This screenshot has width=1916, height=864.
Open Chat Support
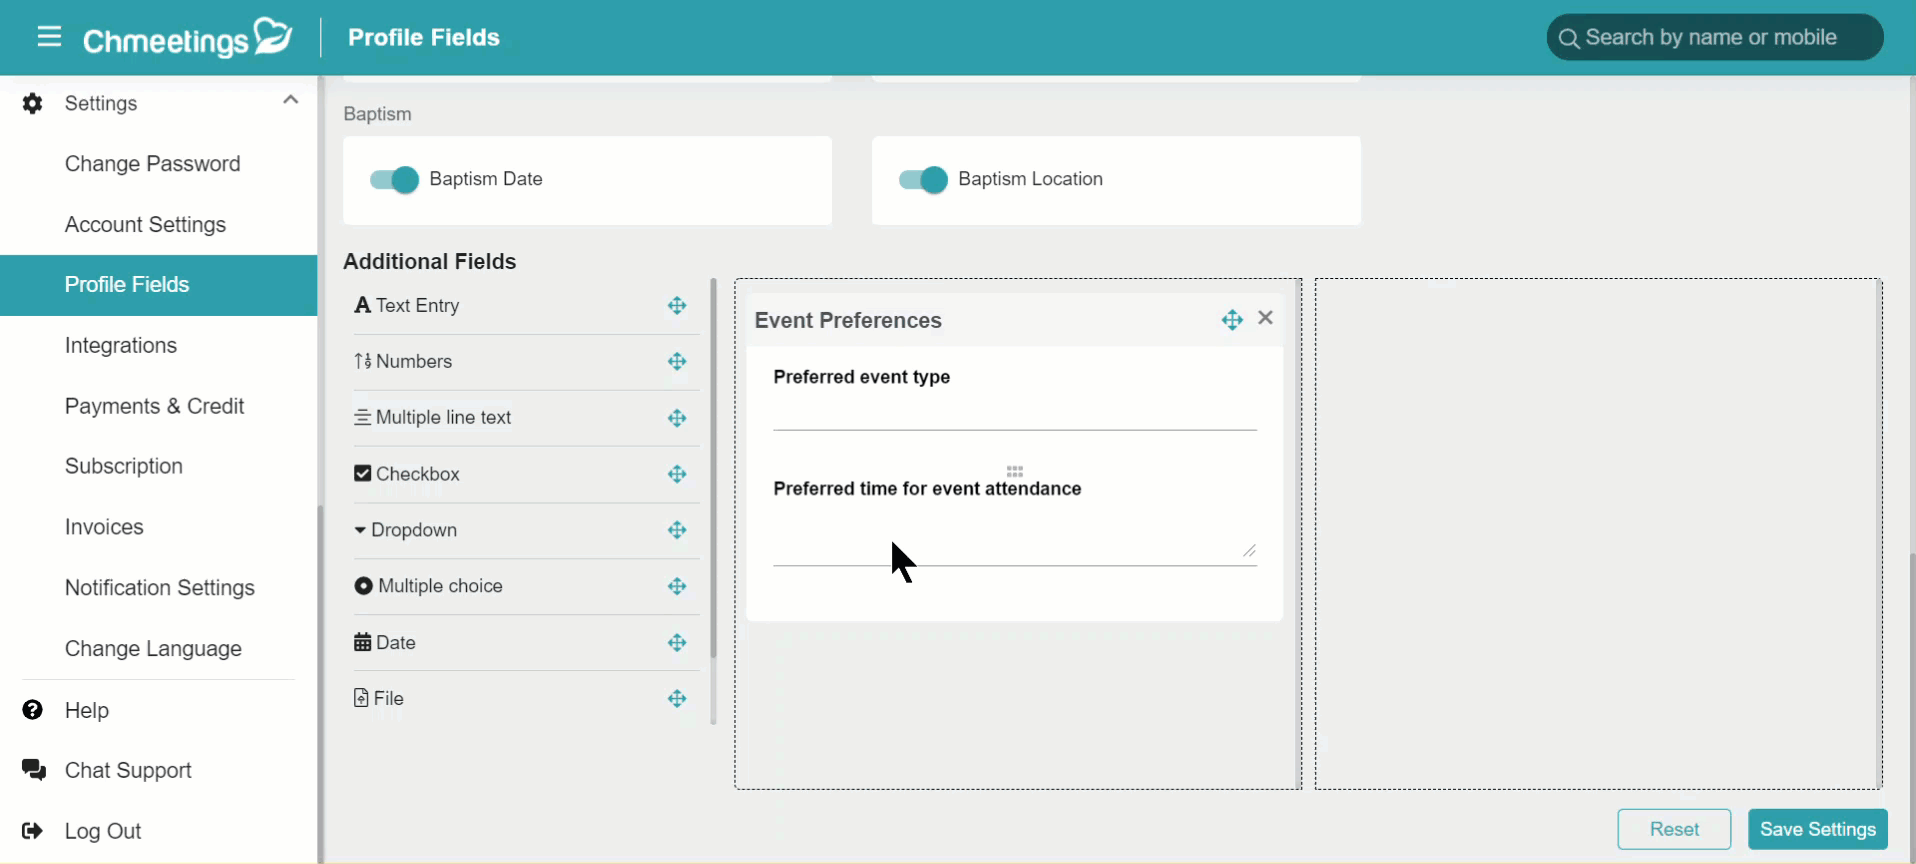click(128, 771)
